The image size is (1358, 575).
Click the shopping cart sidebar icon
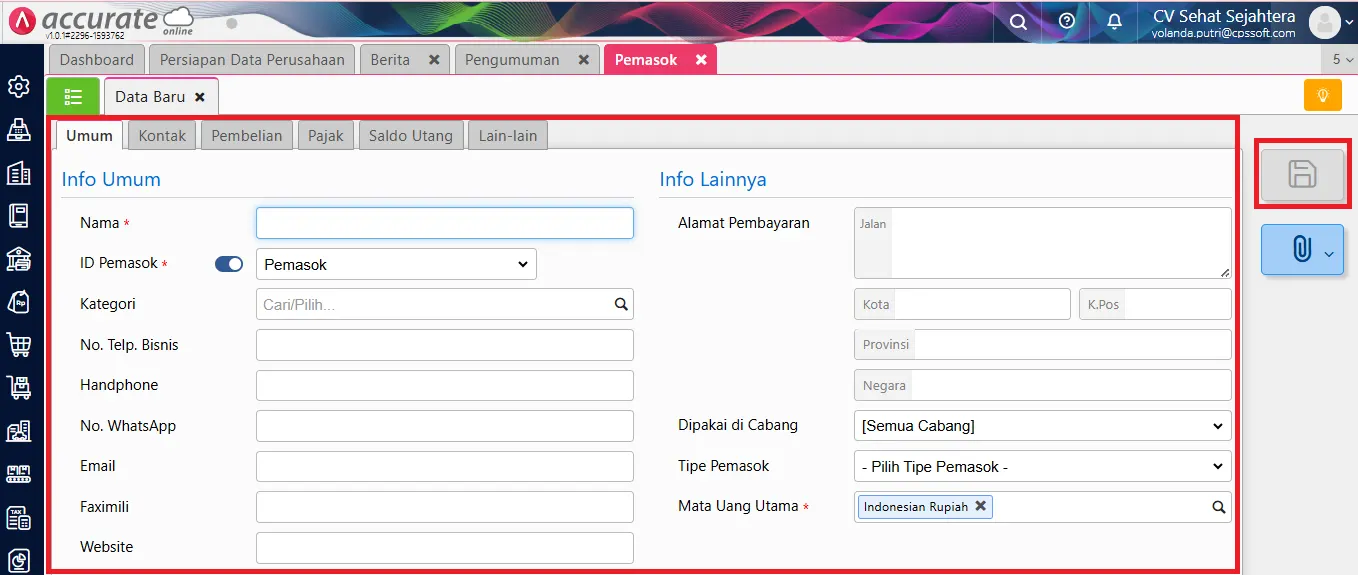(x=19, y=344)
